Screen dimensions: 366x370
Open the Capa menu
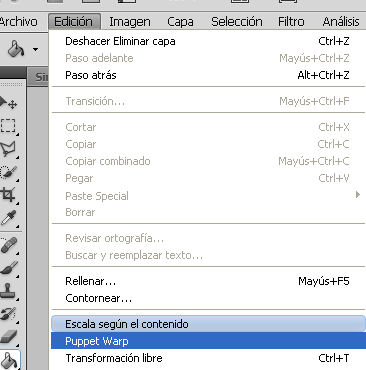tap(180, 22)
